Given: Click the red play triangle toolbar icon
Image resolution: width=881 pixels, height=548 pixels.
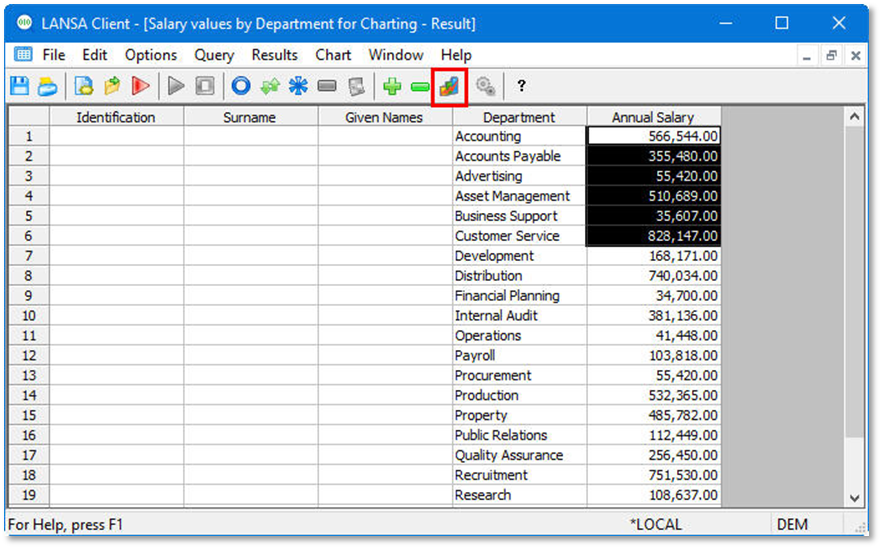Looking at the screenshot, I should click(x=140, y=87).
